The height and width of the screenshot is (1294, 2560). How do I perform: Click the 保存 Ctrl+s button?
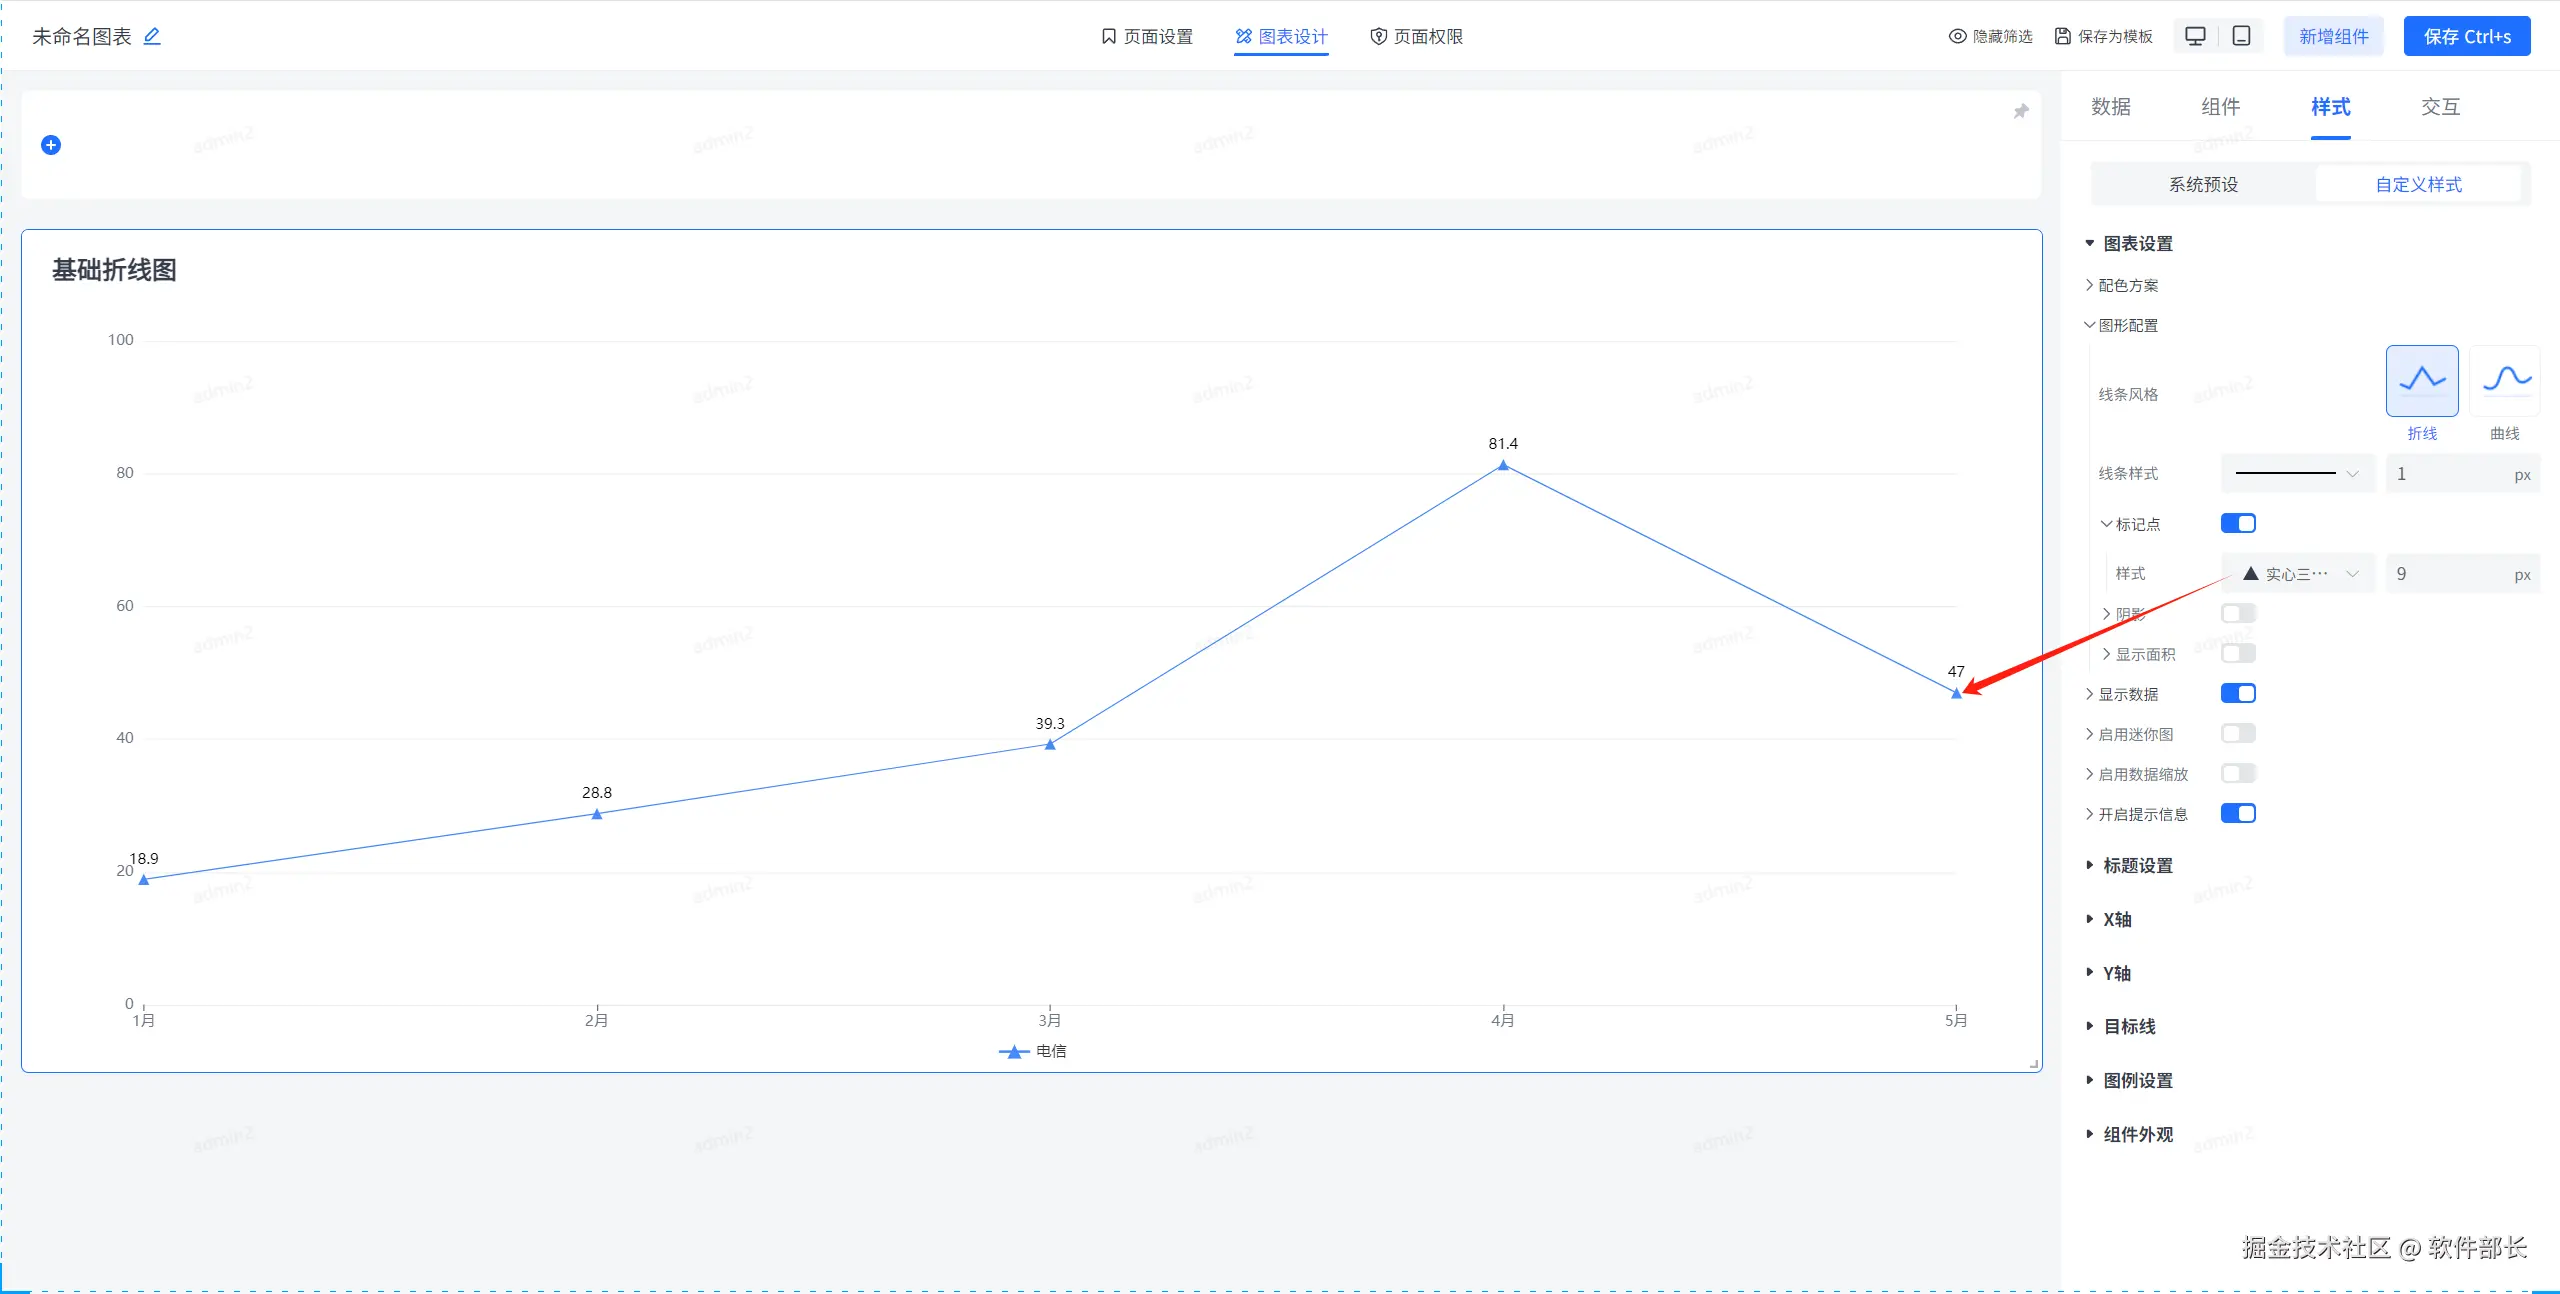(x=2467, y=36)
